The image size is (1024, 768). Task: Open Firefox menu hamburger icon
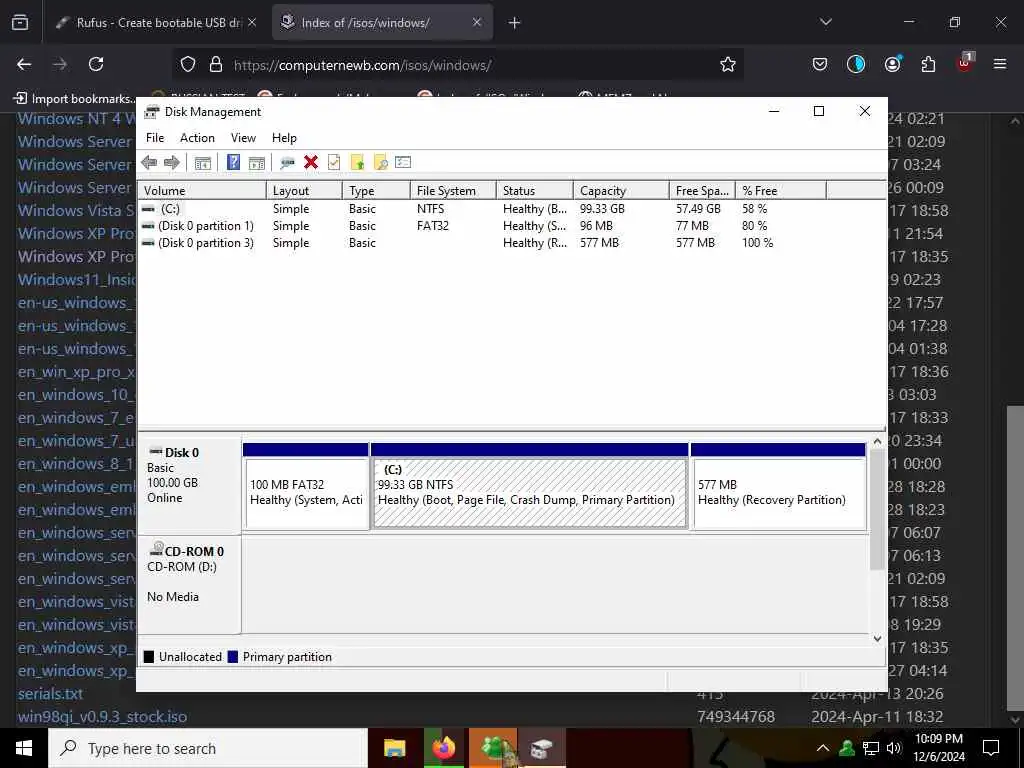(x=1000, y=64)
